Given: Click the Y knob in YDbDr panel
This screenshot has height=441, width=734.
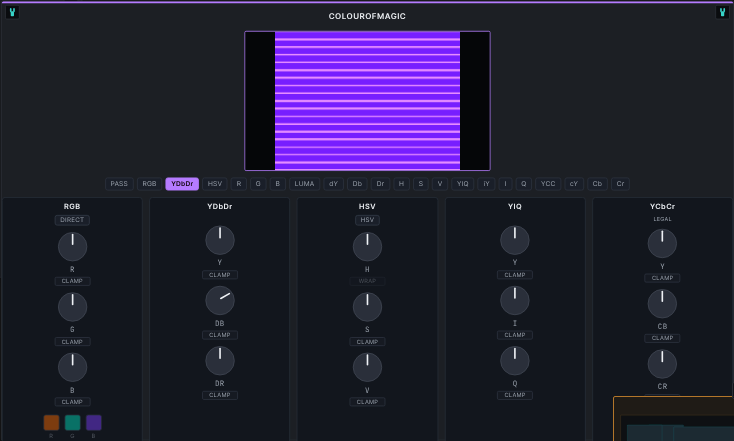Looking at the screenshot, I should [x=220, y=240].
